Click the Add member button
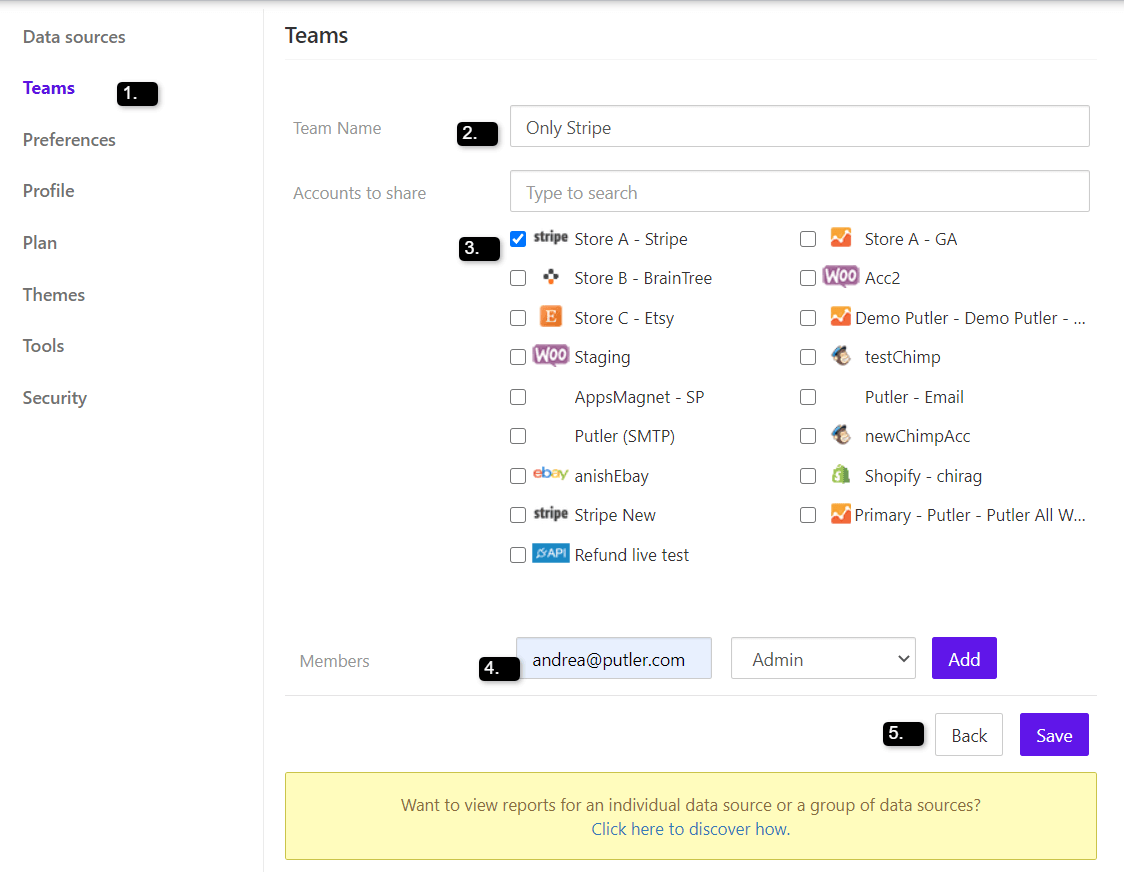 point(964,659)
